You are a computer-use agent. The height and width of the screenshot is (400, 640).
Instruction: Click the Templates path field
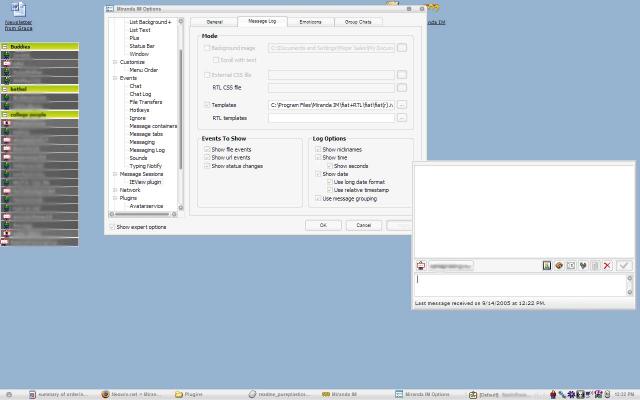click(331, 105)
